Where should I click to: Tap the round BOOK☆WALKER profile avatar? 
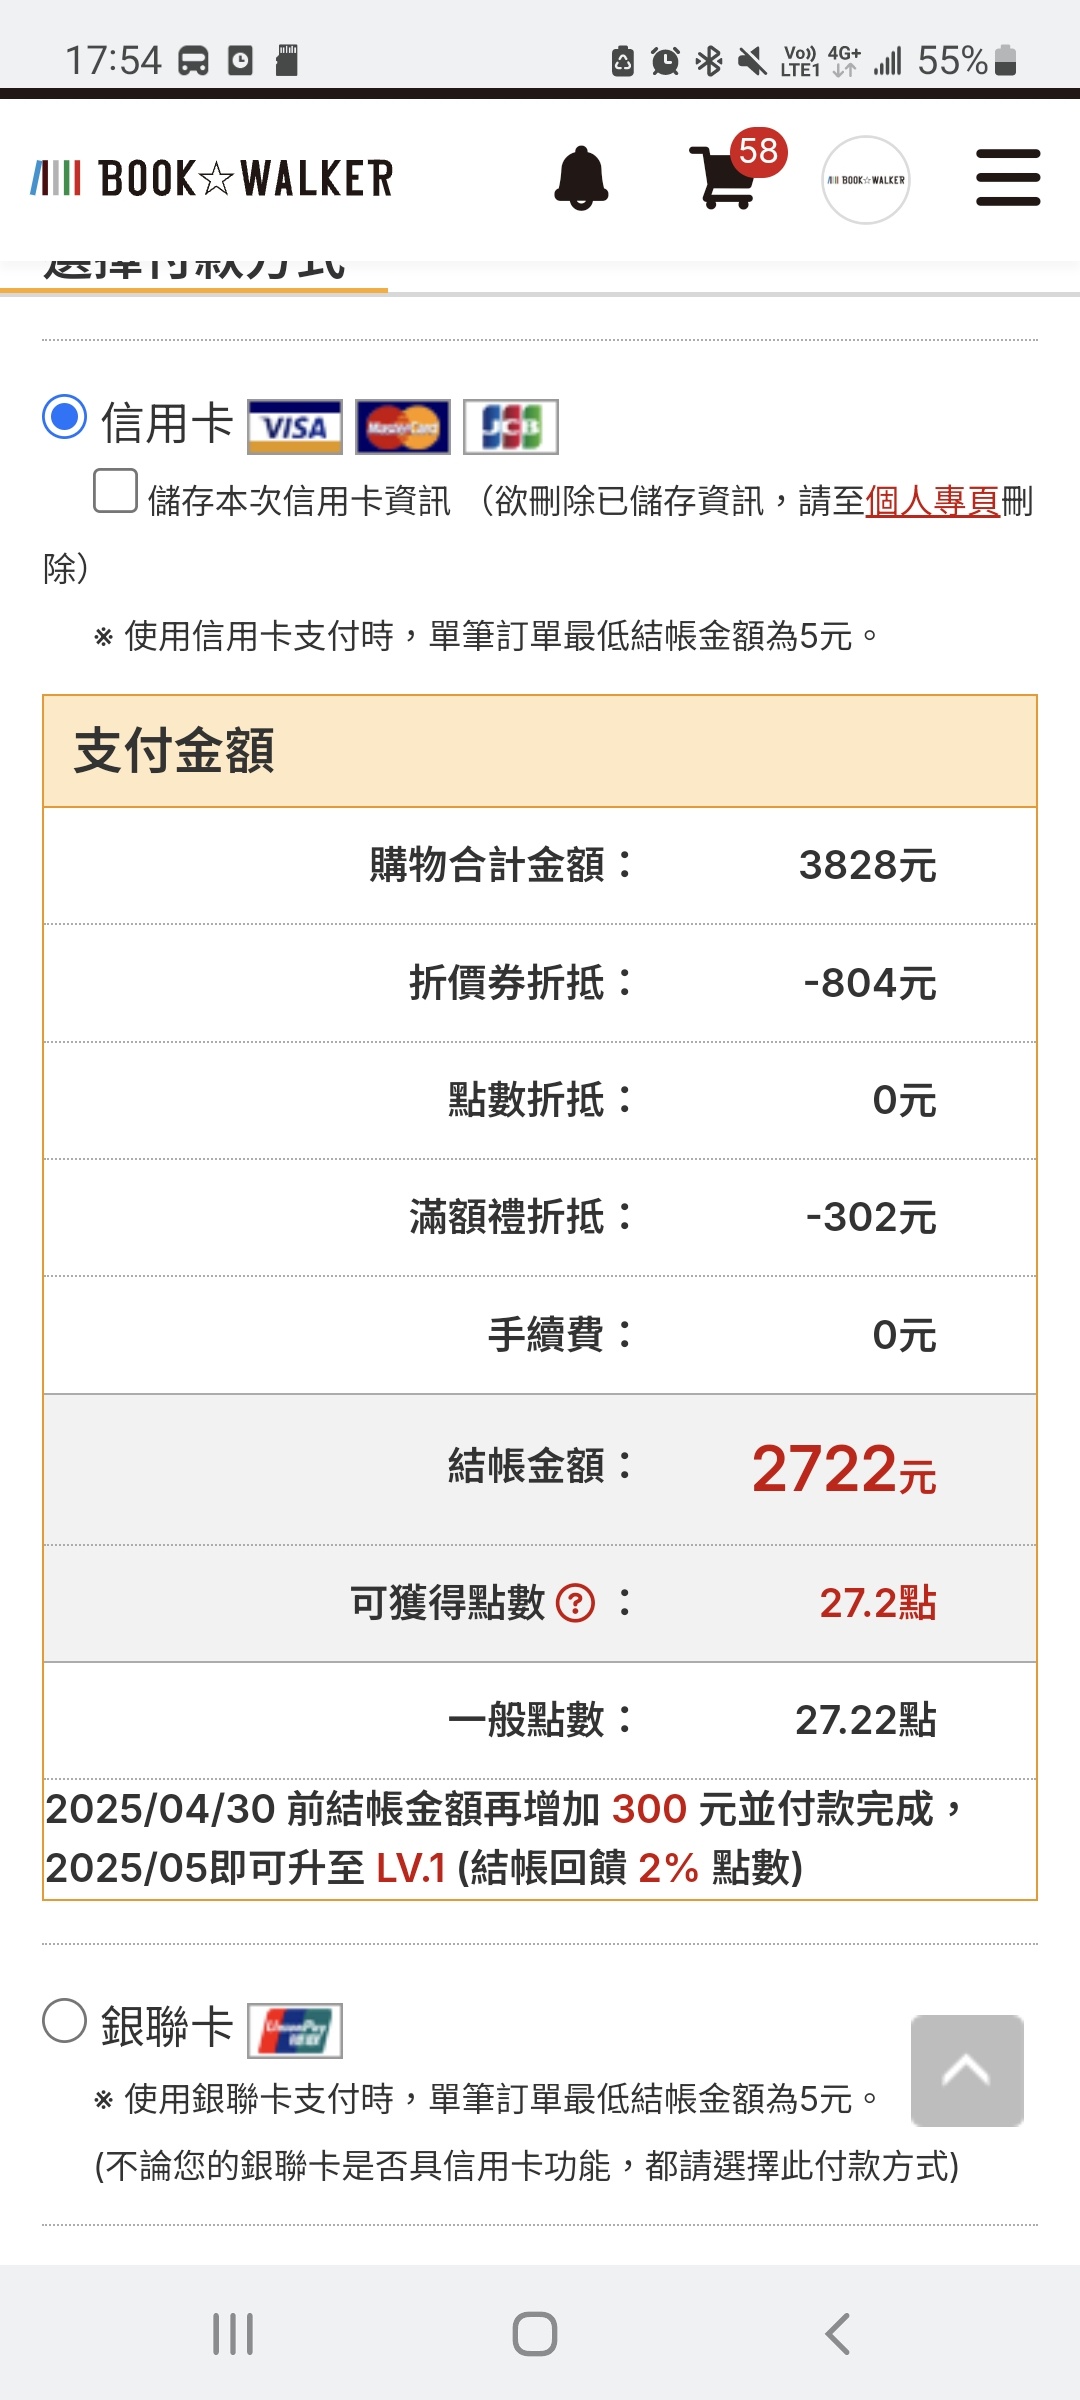[866, 180]
